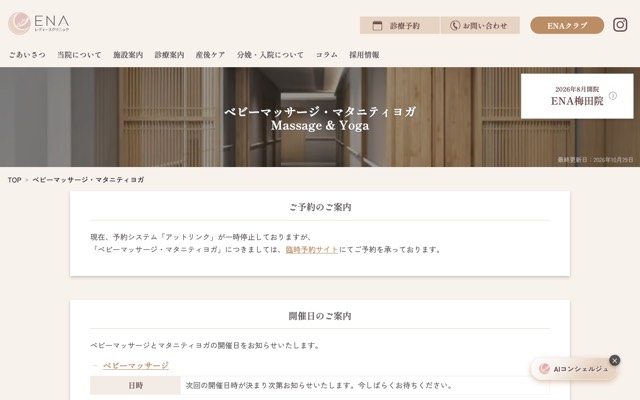Screen dimensions: 640x400
Task: Open the AIコンシェルジュ chat button
Action: pyautogui.click(x=573, y=369)
